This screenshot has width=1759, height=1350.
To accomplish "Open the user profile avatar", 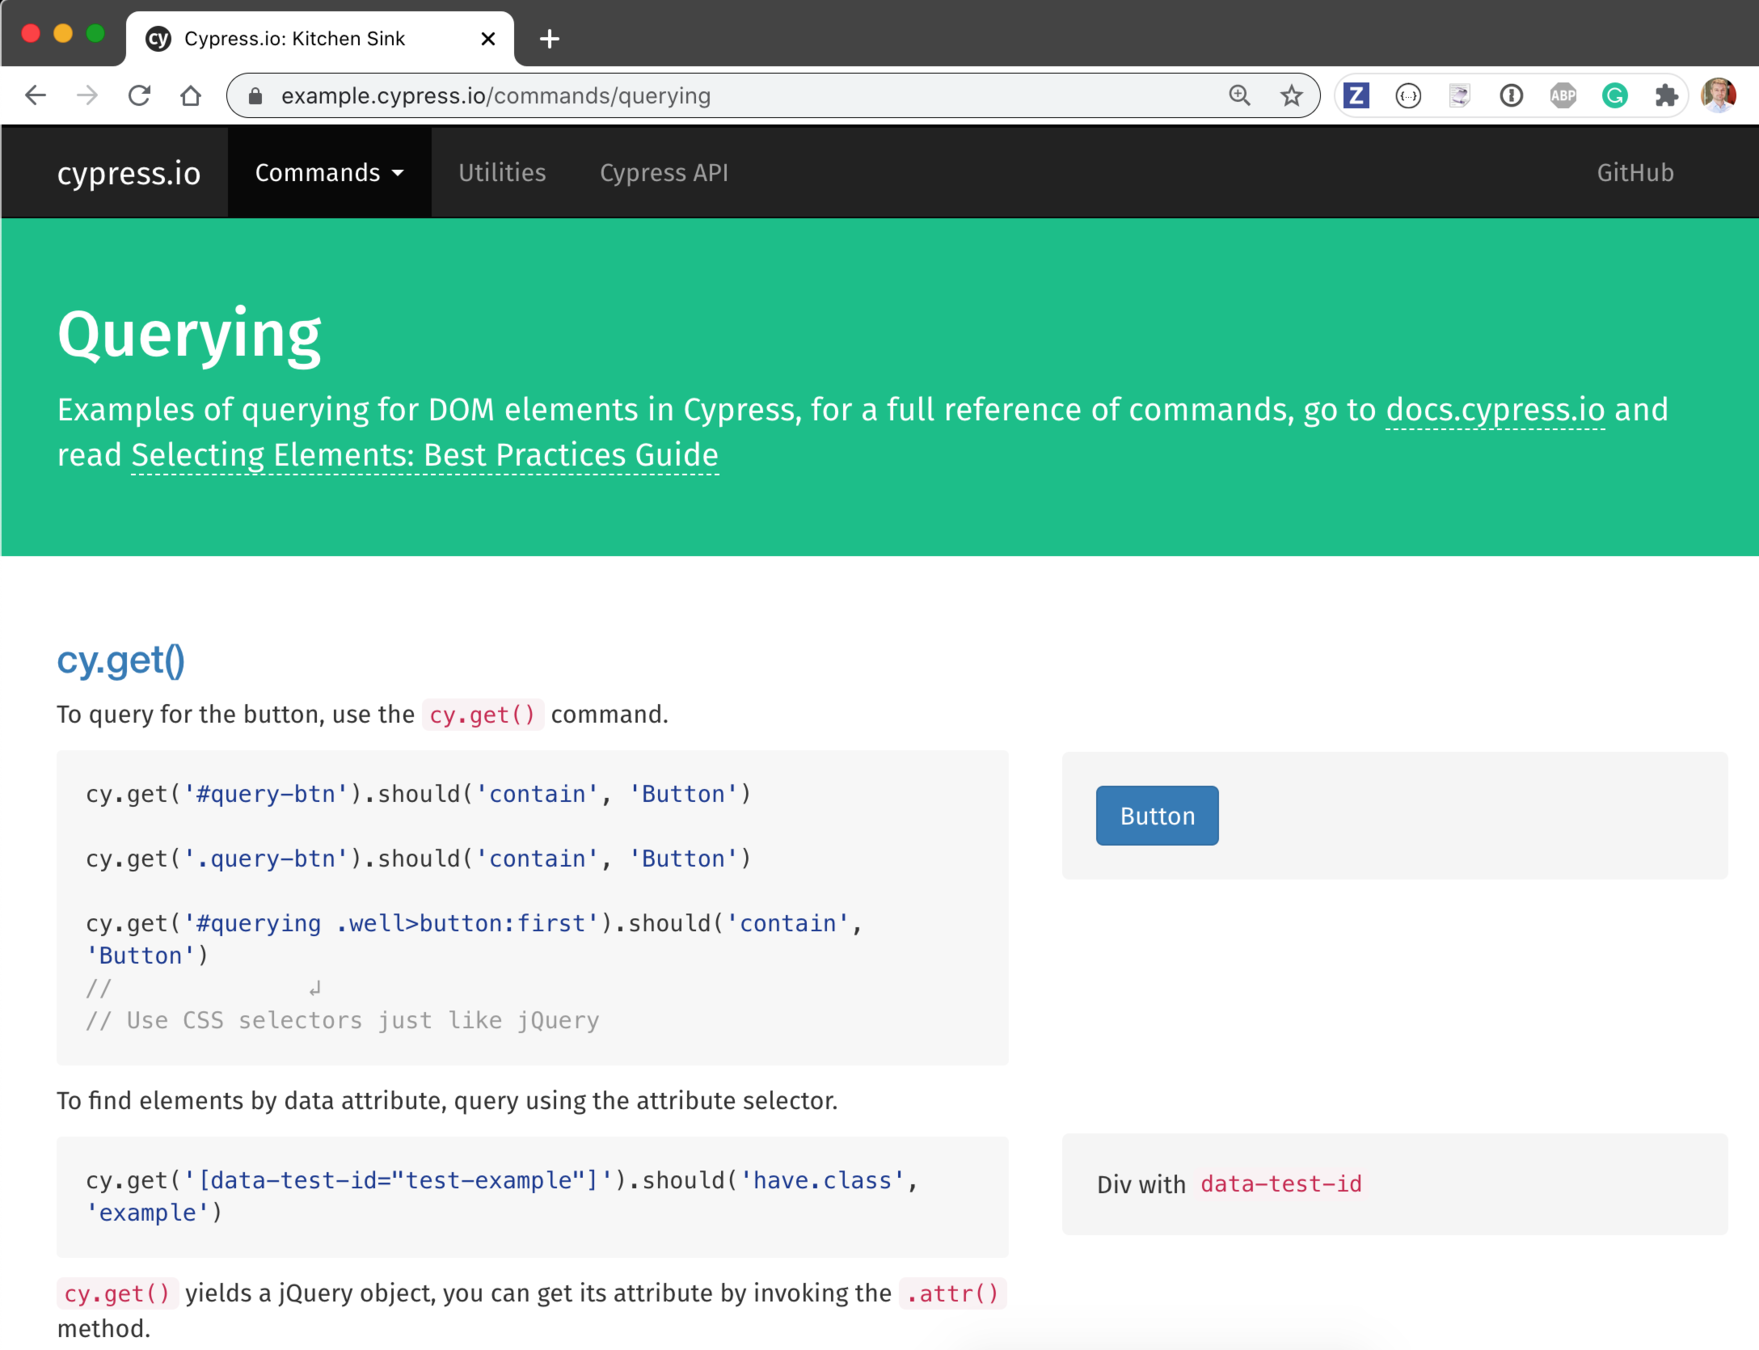I will [x=1719, y=95].
